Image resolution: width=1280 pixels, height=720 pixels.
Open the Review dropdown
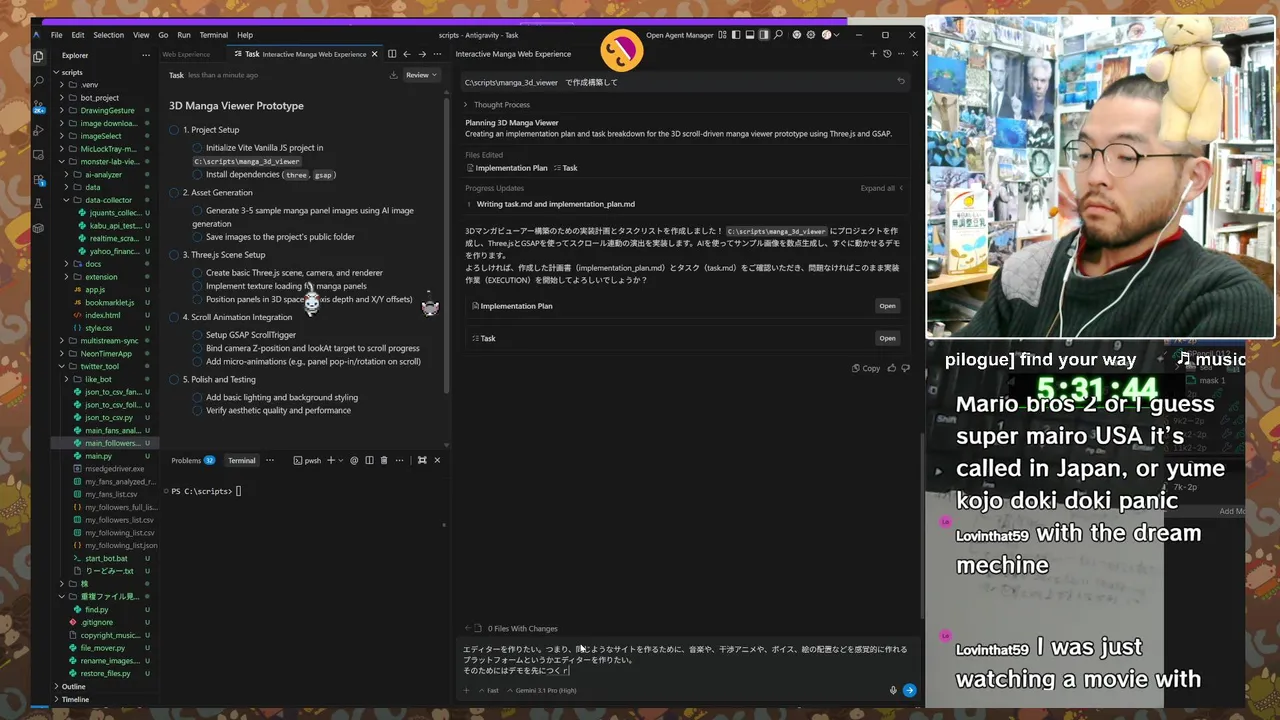tap(421, 75)
